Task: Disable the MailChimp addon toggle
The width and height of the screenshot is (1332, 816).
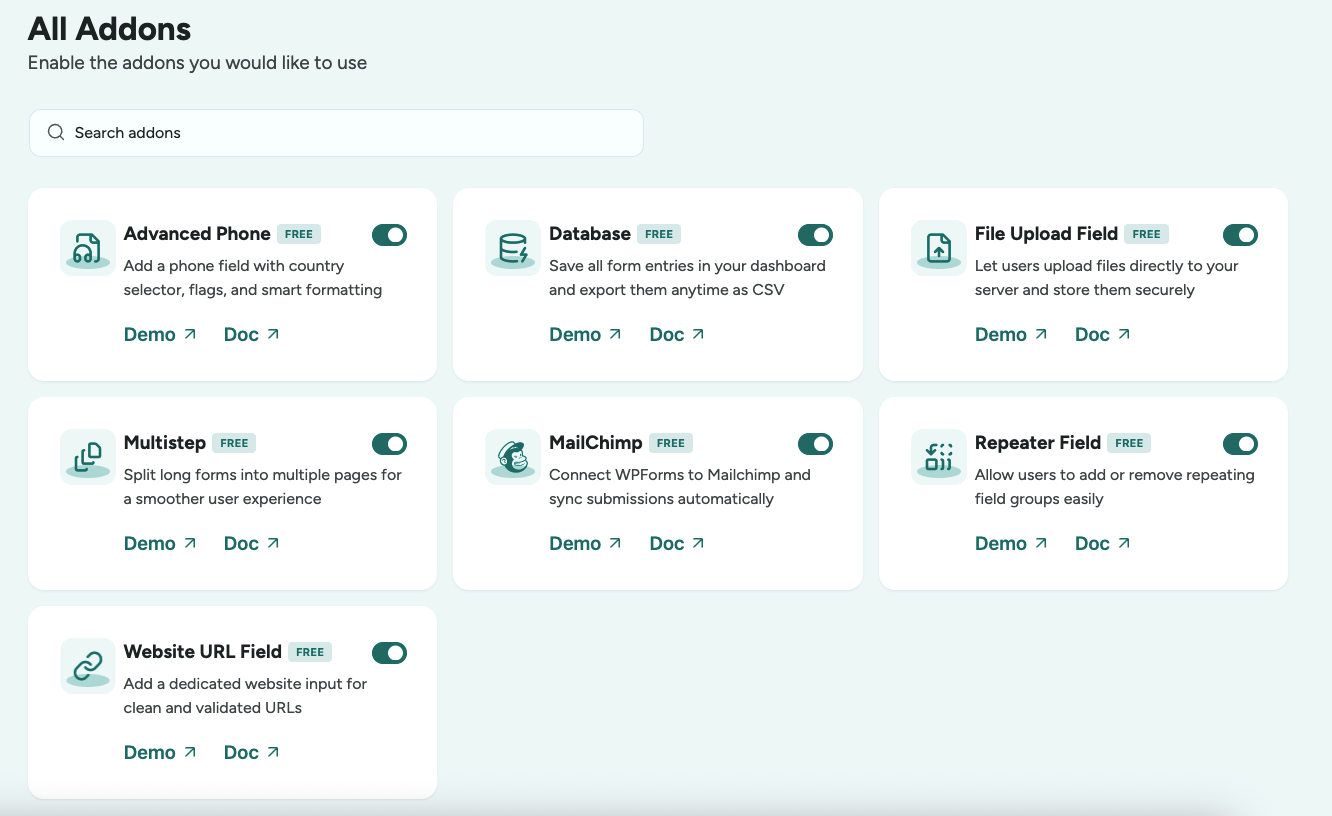Action: pos(816,444)
